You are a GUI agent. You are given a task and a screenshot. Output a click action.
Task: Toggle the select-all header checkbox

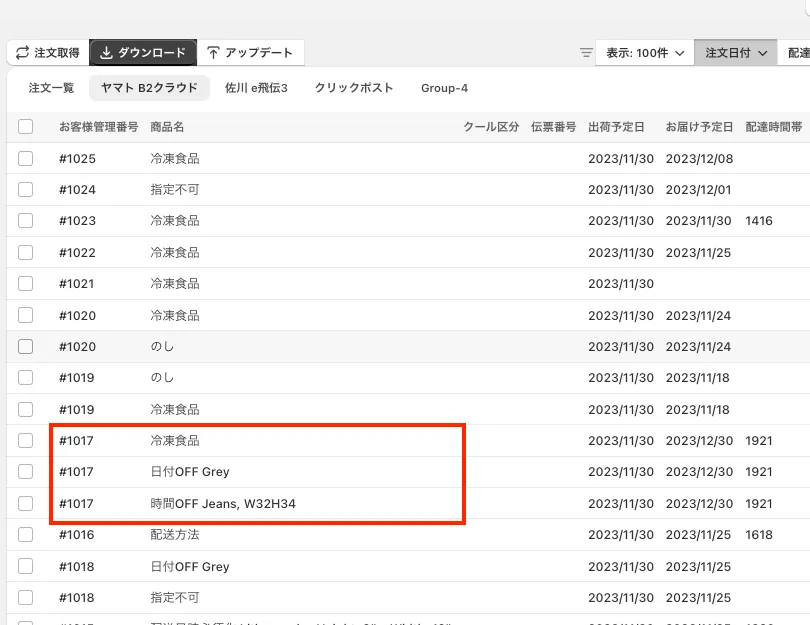point(26,127)
